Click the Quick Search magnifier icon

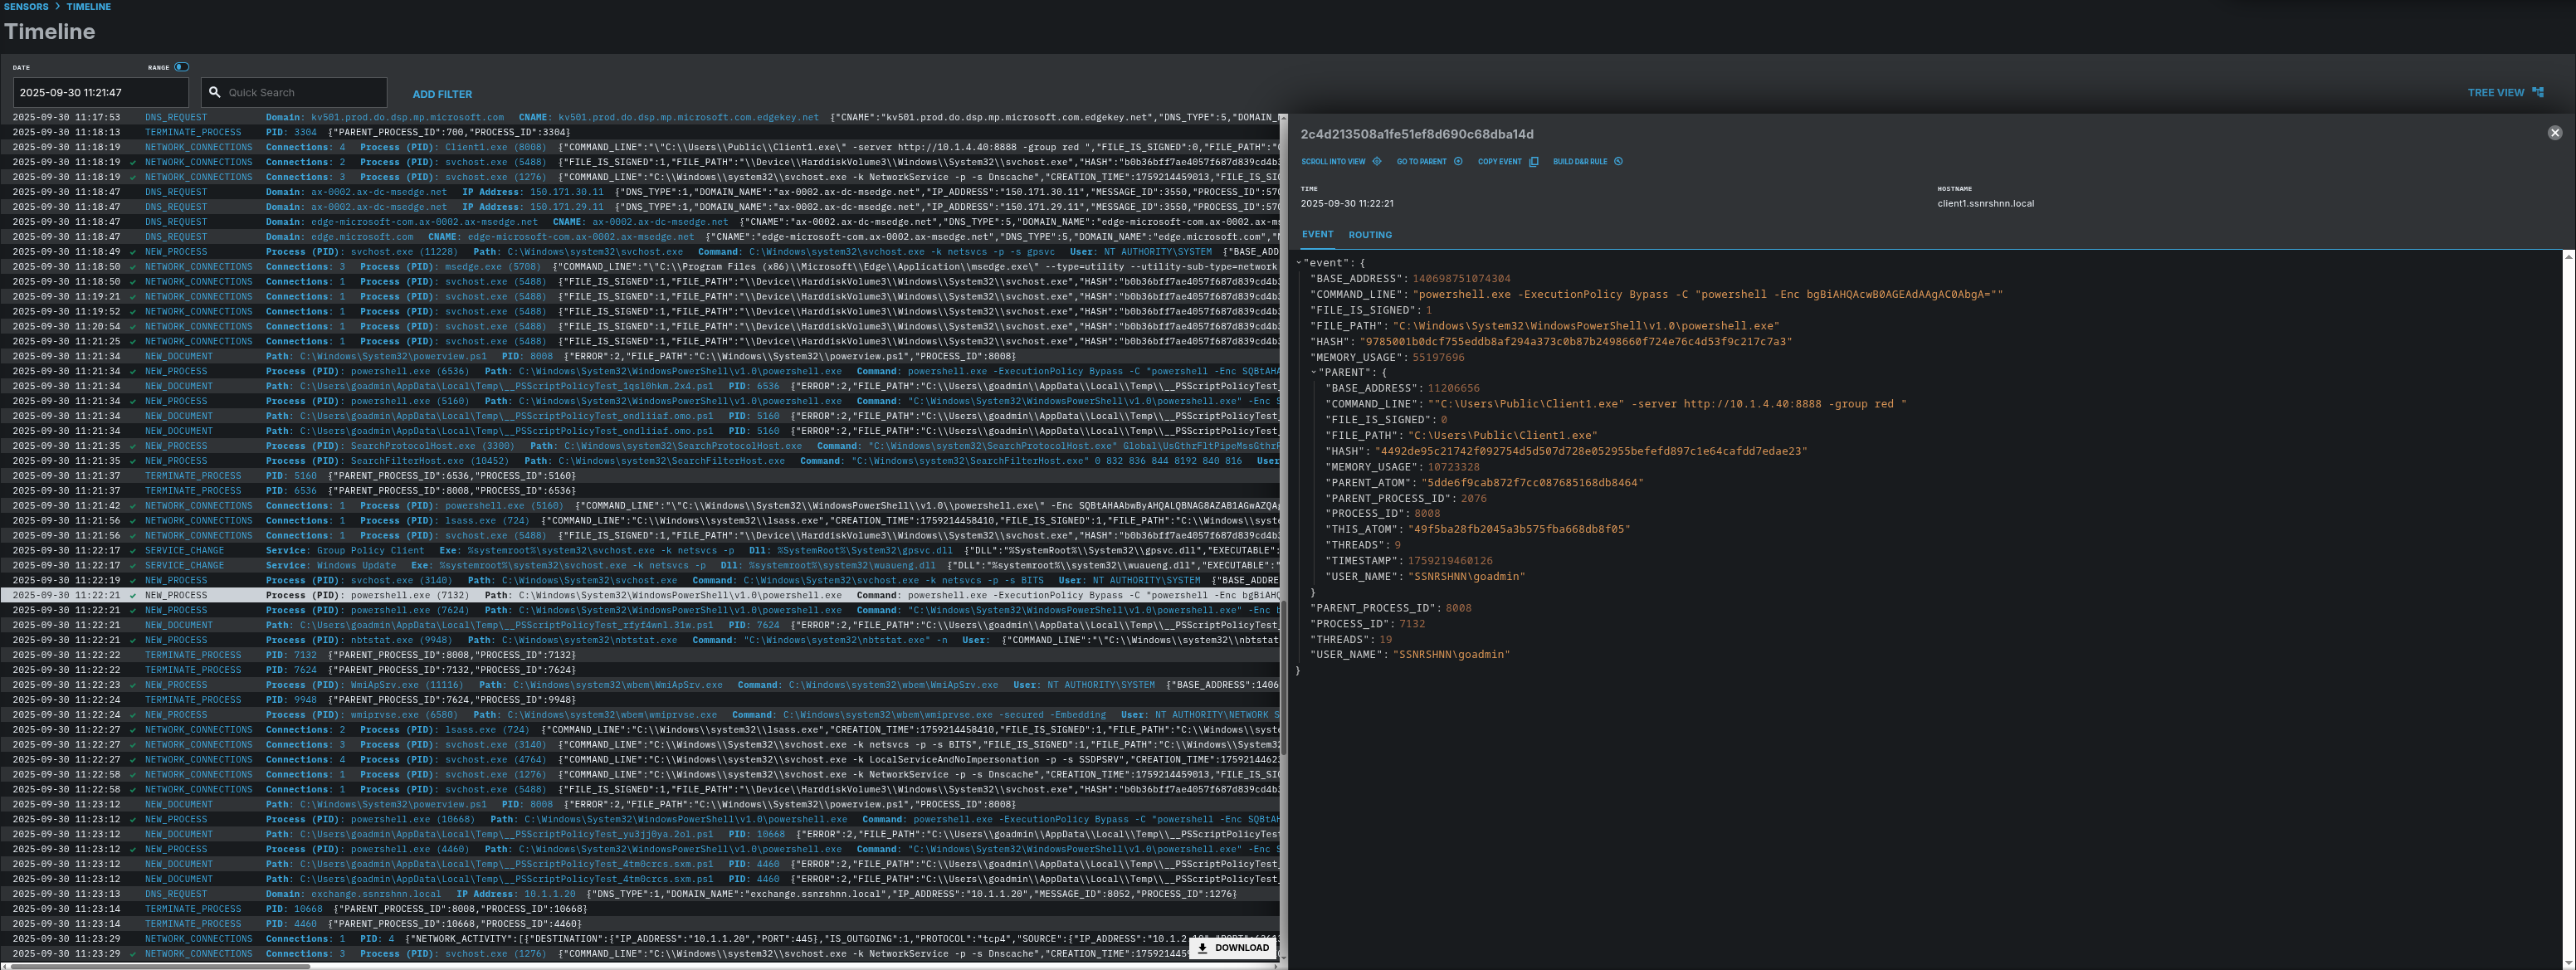pyautogui.click(x=214, y=92)
